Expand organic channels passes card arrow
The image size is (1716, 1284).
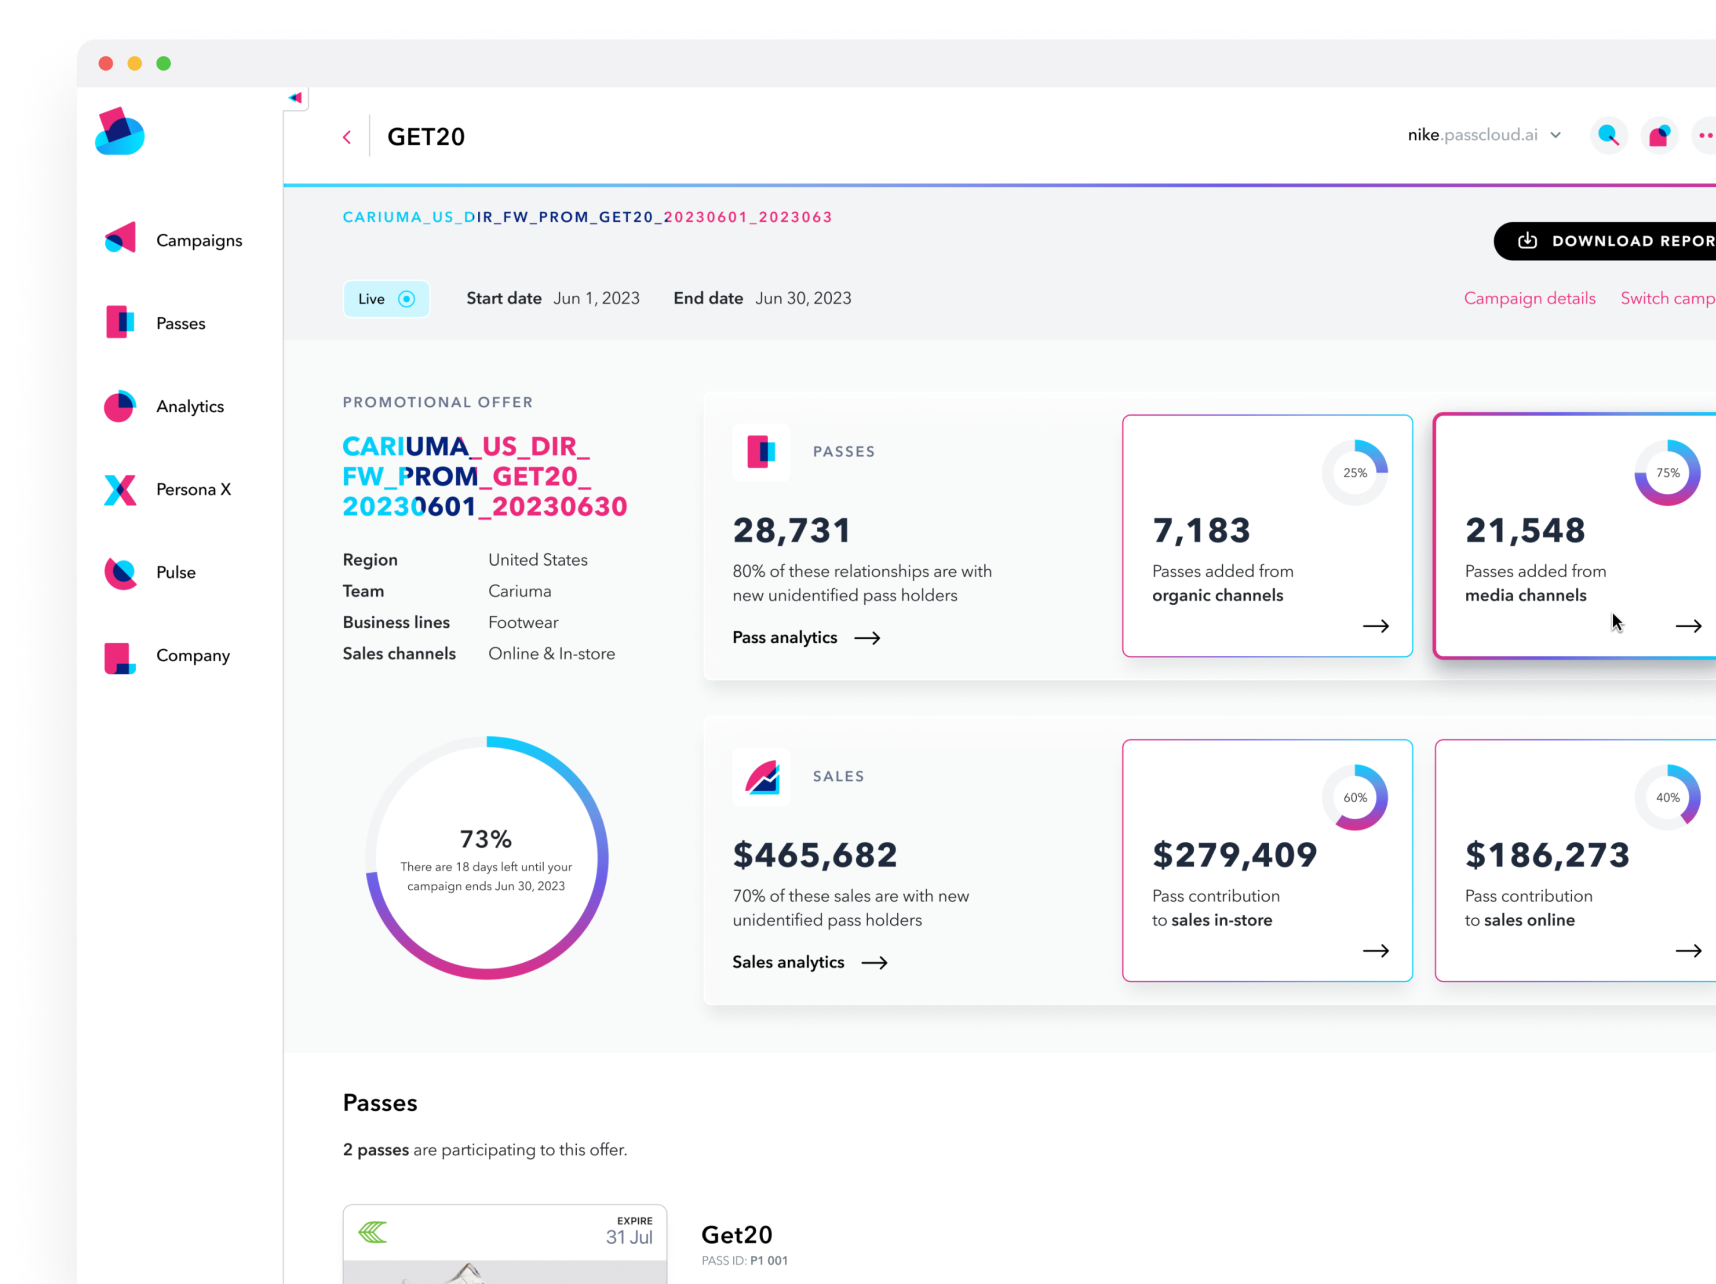tap(1376, 626)
